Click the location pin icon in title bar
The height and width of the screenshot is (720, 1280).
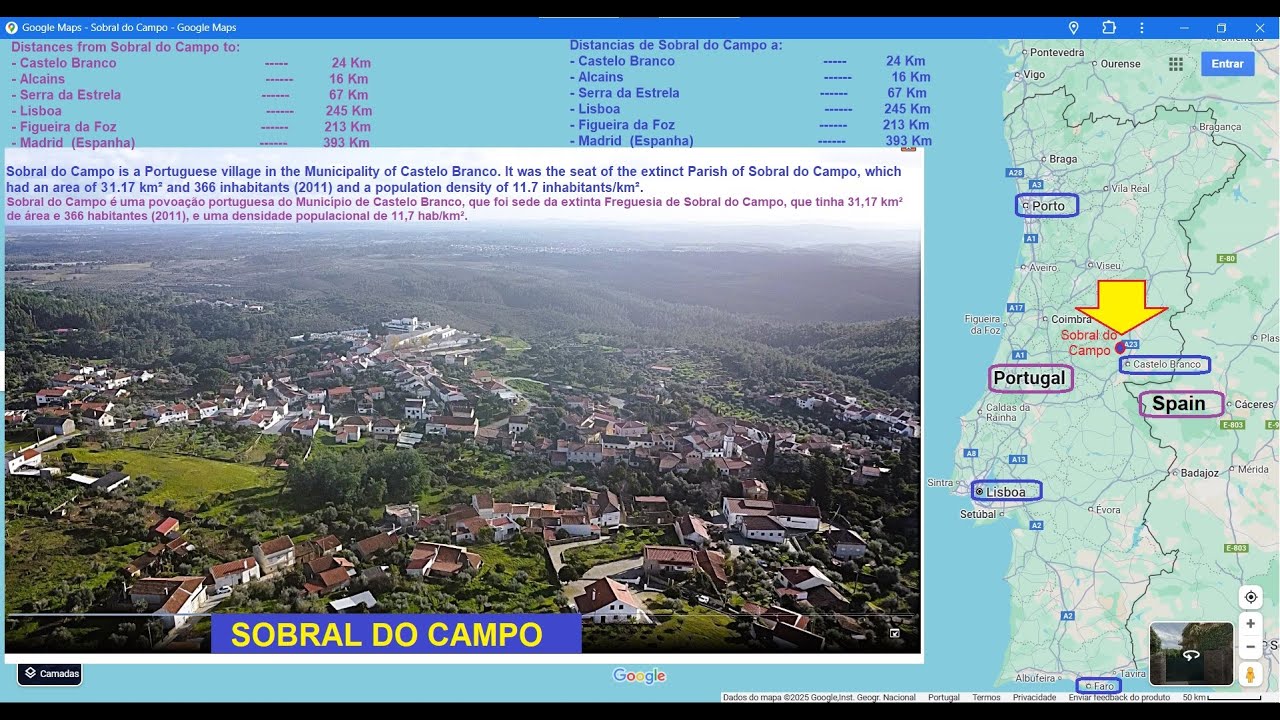tap(1074, 28)
